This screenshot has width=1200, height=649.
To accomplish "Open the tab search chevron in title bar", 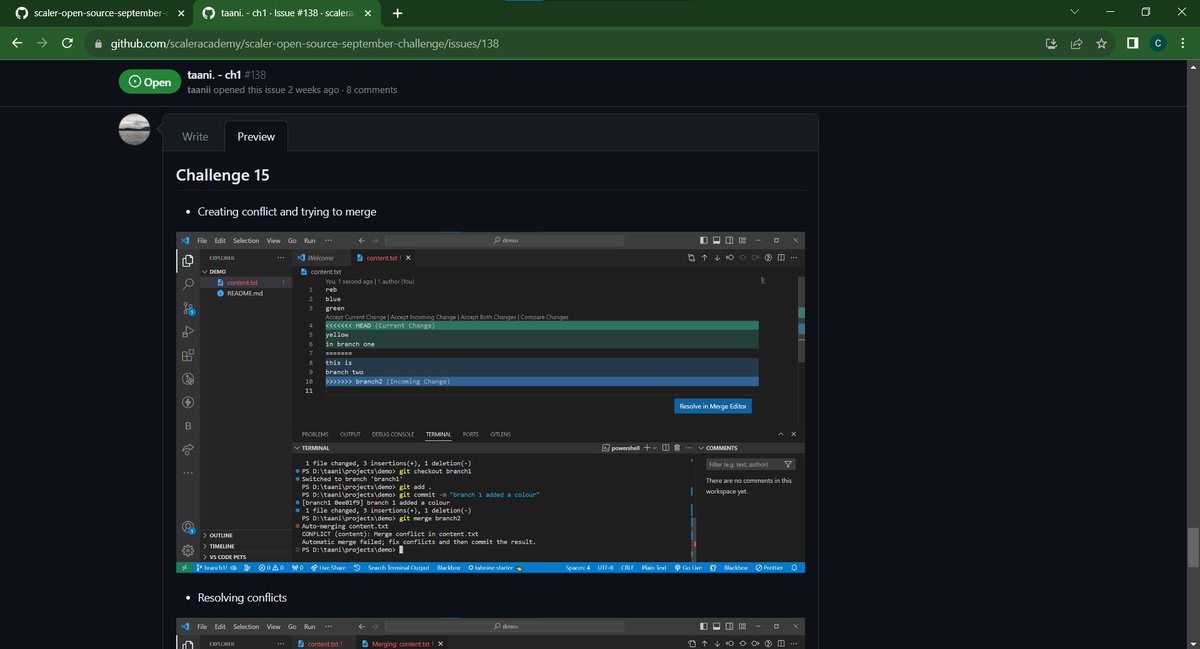I will [x=1075, y=13].
